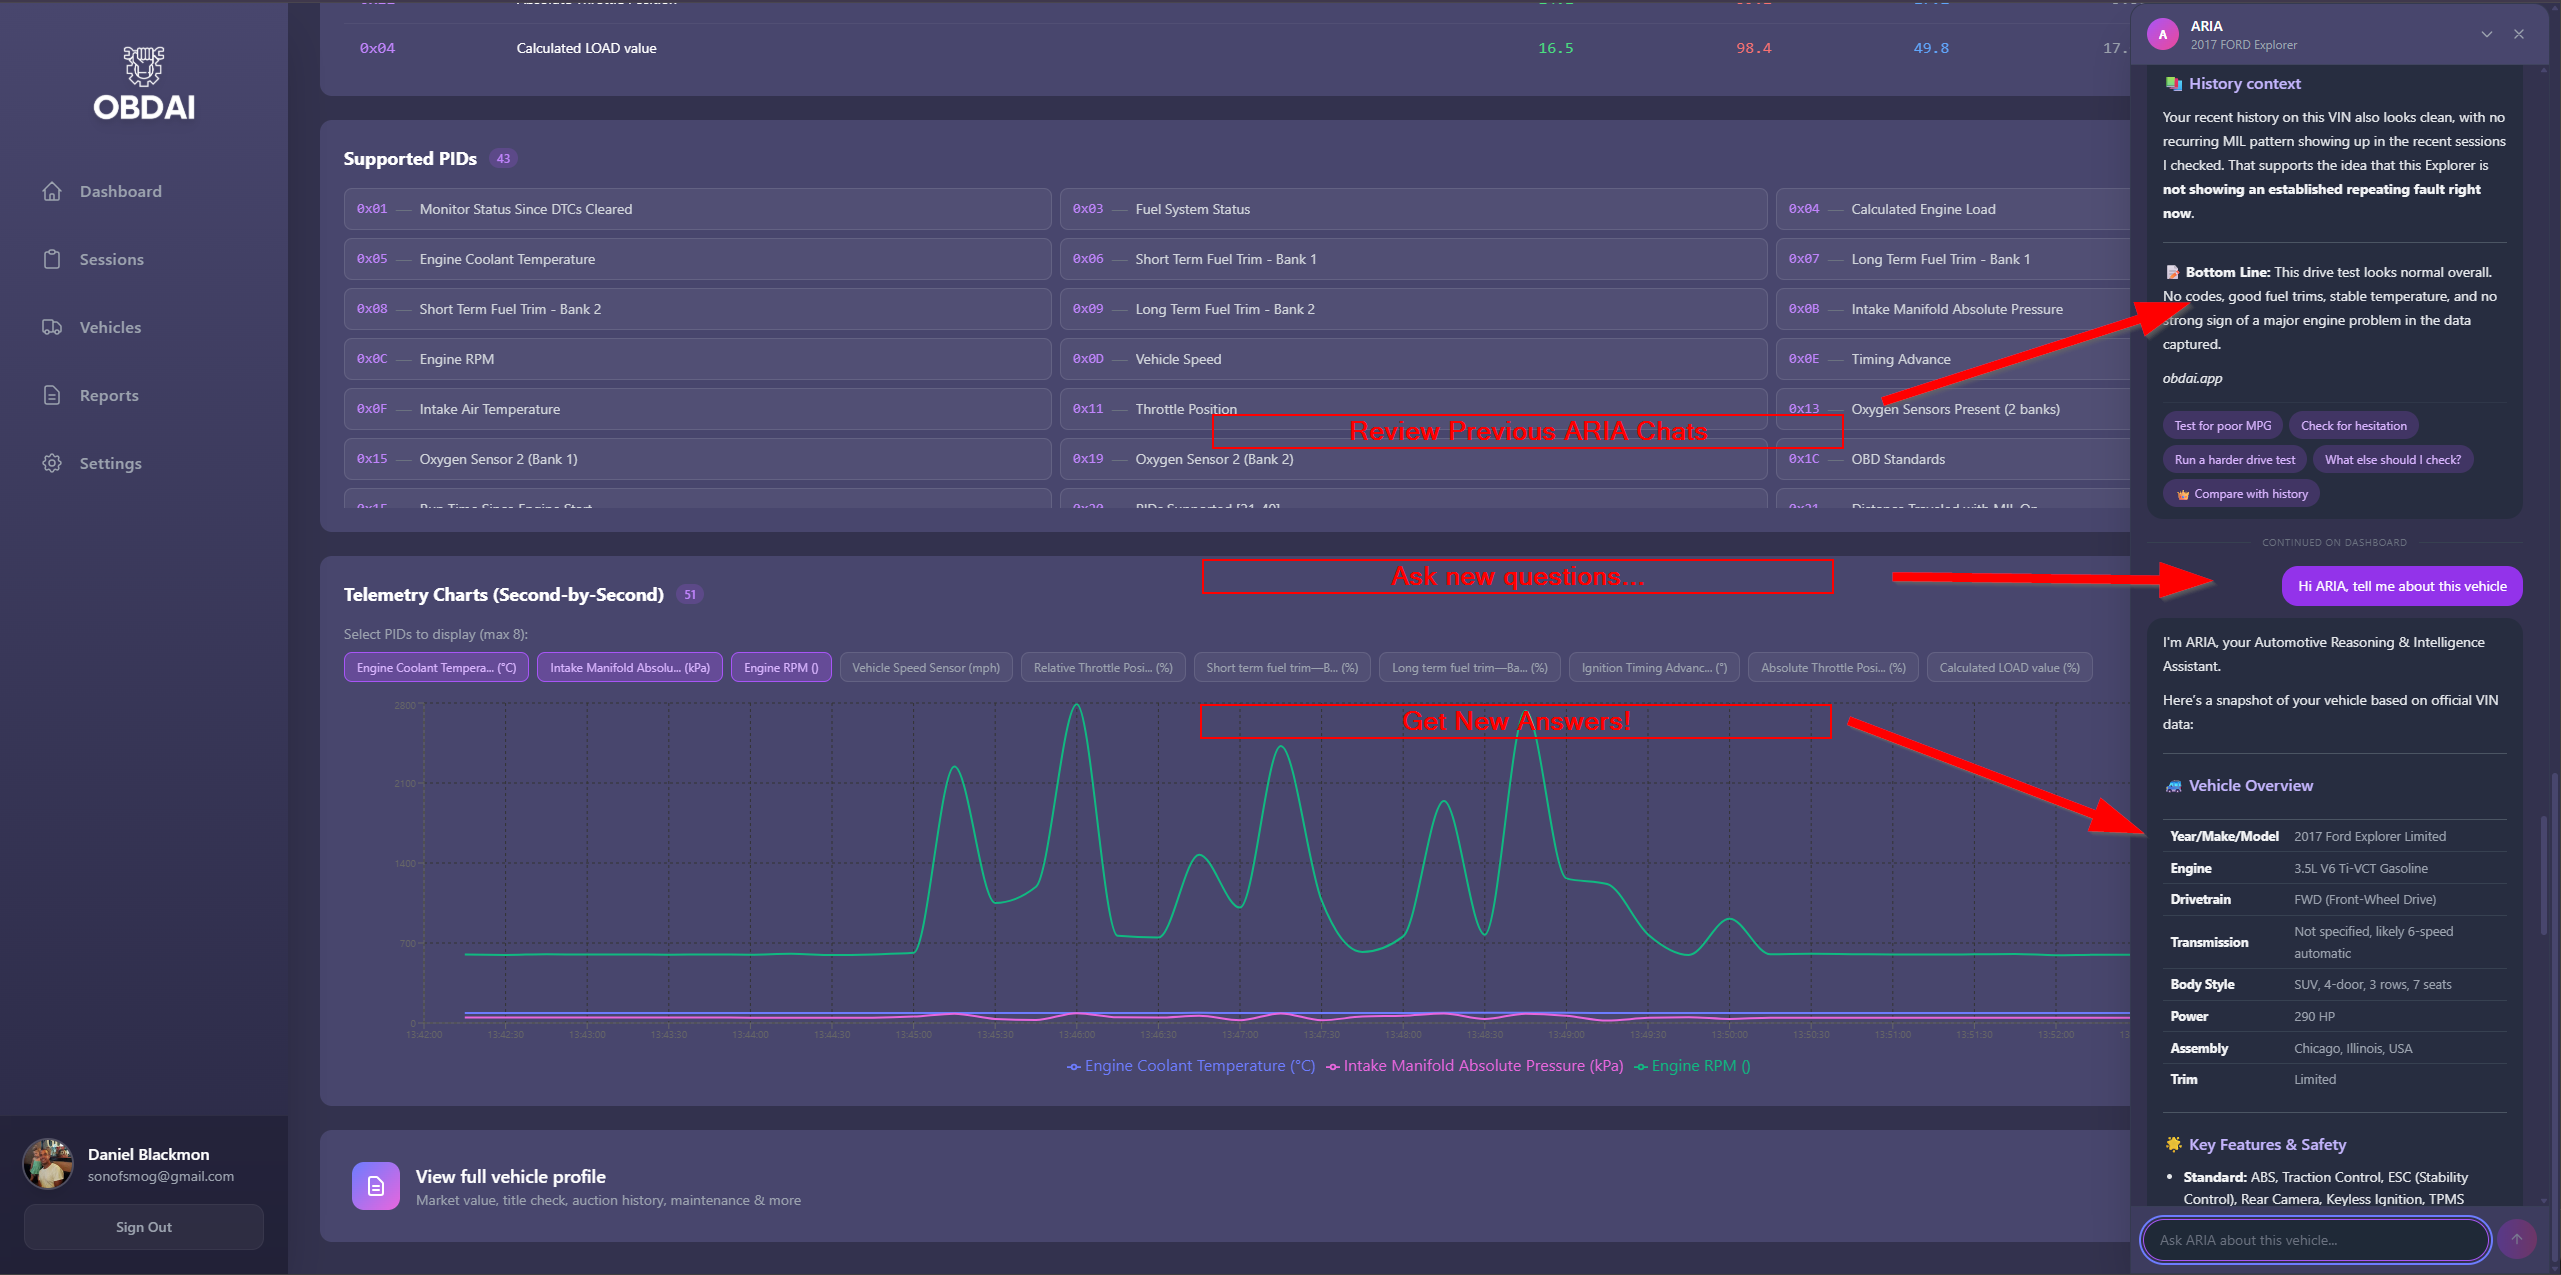
Task: Select "Compare with history" suggestion
Action: coord(2241,494)
